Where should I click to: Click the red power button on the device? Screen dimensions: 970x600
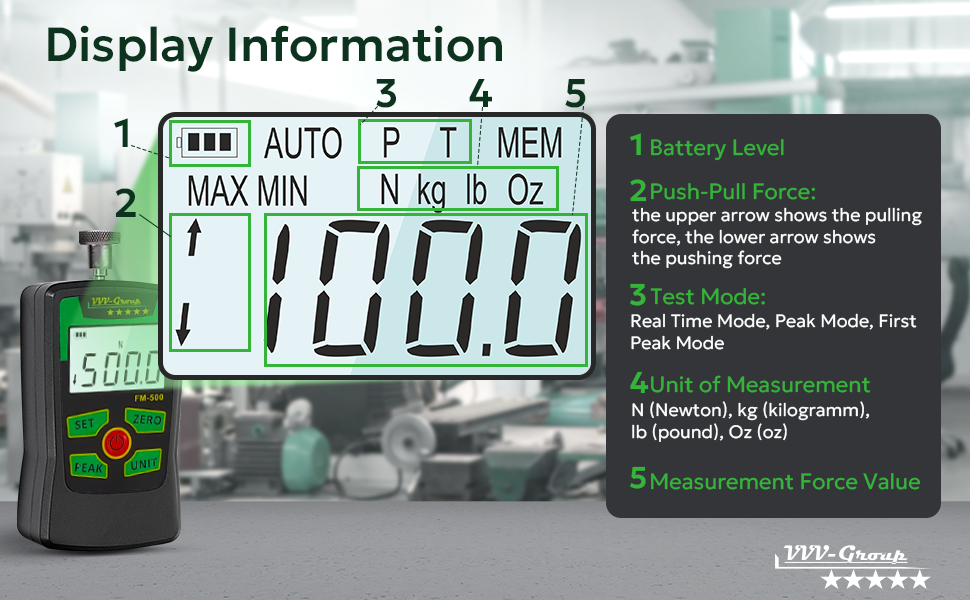click(116, 443)
